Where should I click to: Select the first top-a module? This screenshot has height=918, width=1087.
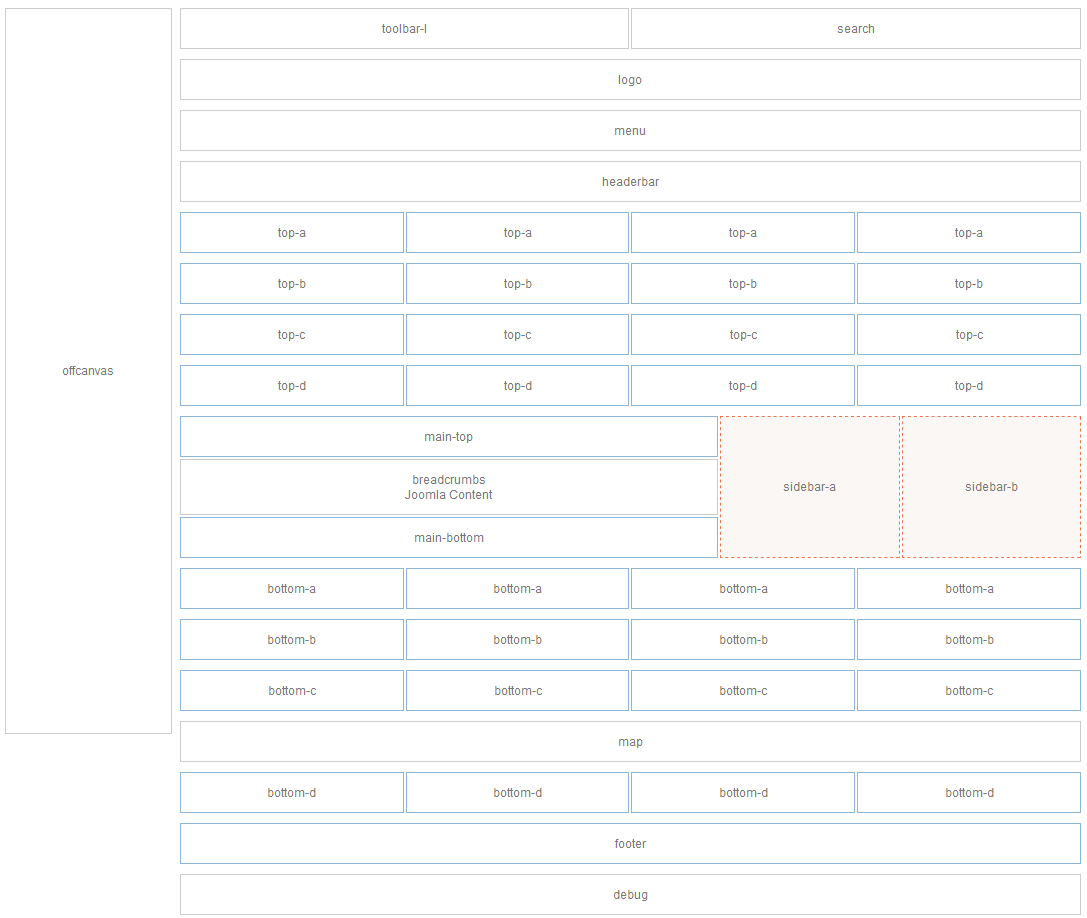pos(291,232)
